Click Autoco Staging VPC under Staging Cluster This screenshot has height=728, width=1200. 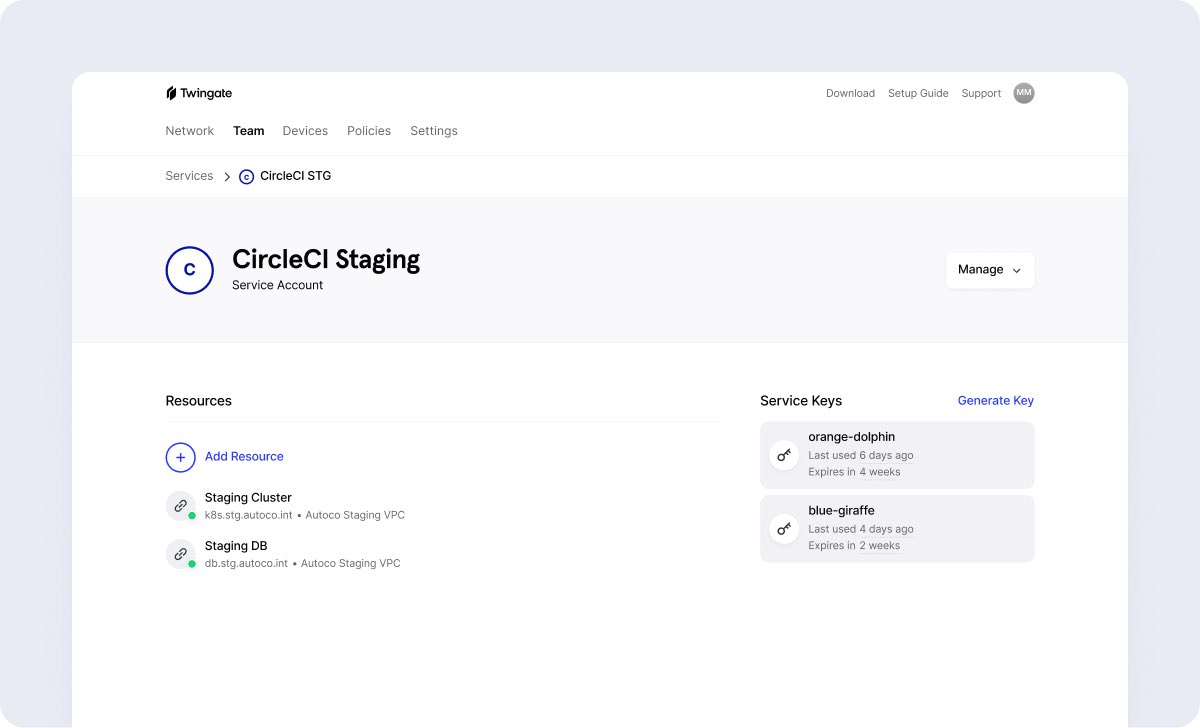[355, 516]
